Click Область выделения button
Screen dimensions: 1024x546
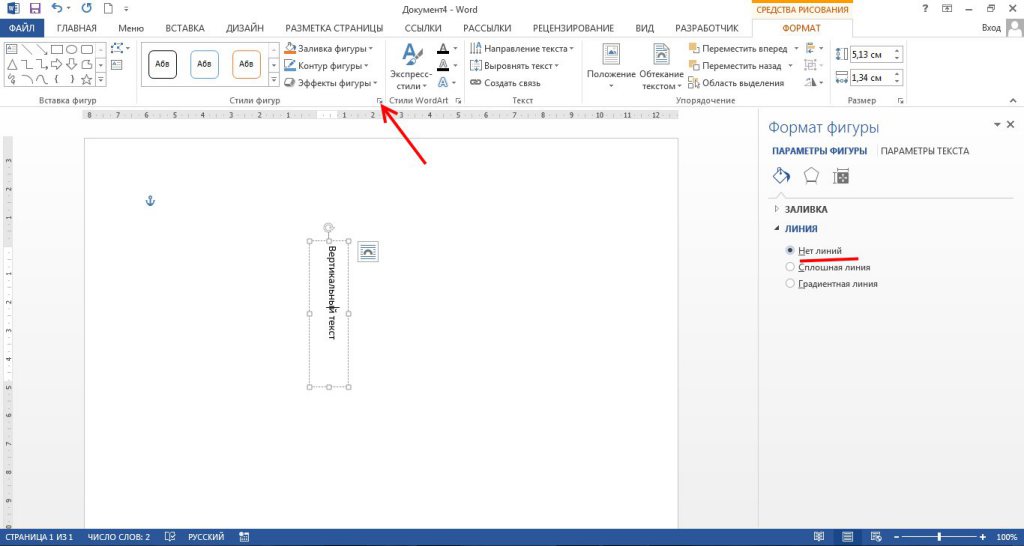736,83
